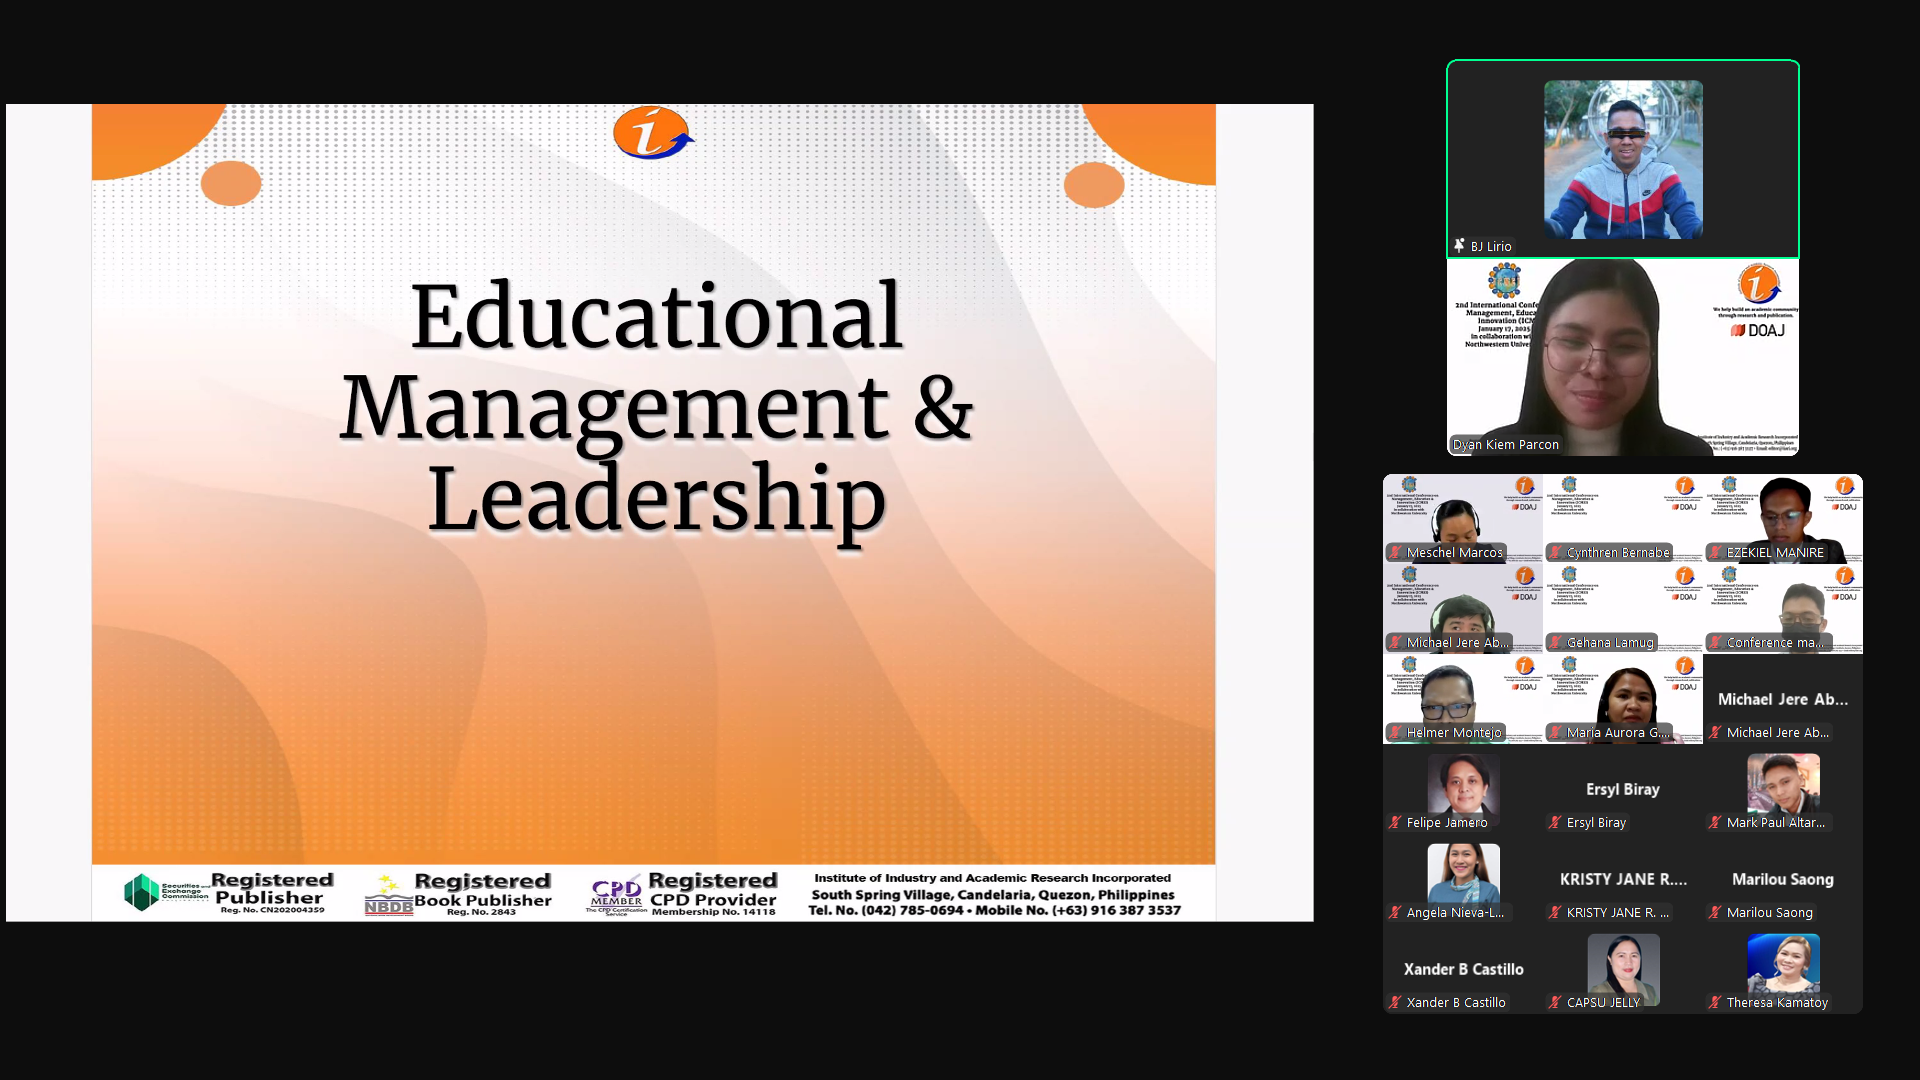1920x1080 pixels.
Task: Click the Maria Aurora G. video tile
Action: (x=1622, y=700)
